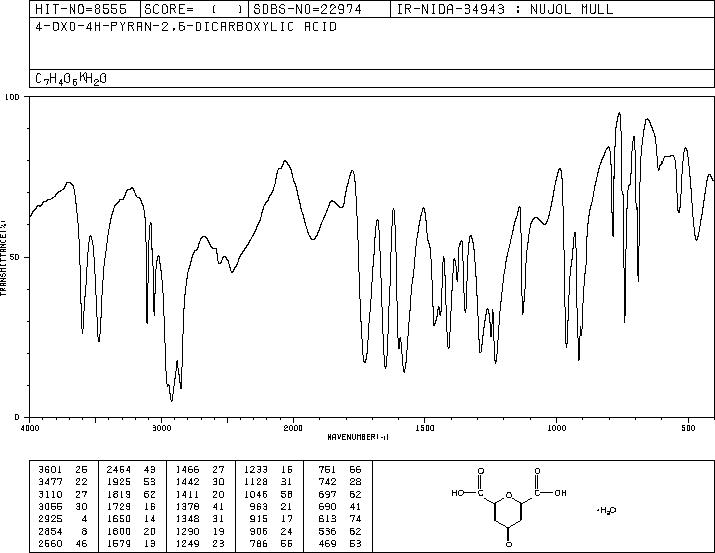Click the WAVENUMBER x-axis title
This screenshot has width=715, height=553.
coord(358,437)
